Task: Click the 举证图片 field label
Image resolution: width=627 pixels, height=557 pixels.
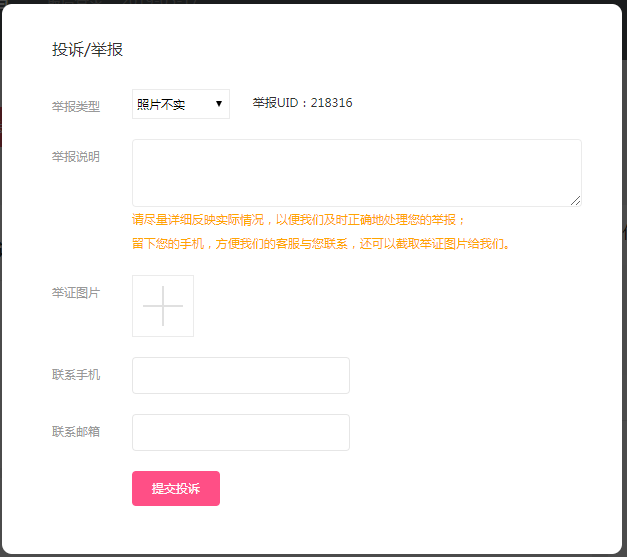Action: 76,293
